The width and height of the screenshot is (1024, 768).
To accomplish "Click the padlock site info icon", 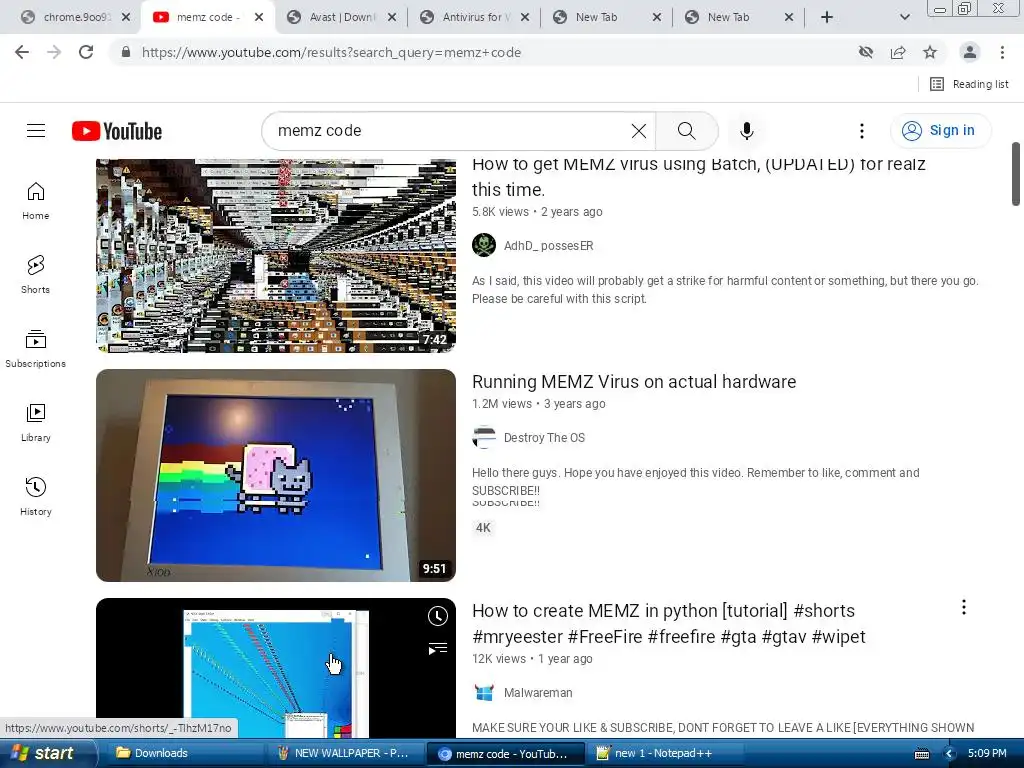I will [126, 52].
